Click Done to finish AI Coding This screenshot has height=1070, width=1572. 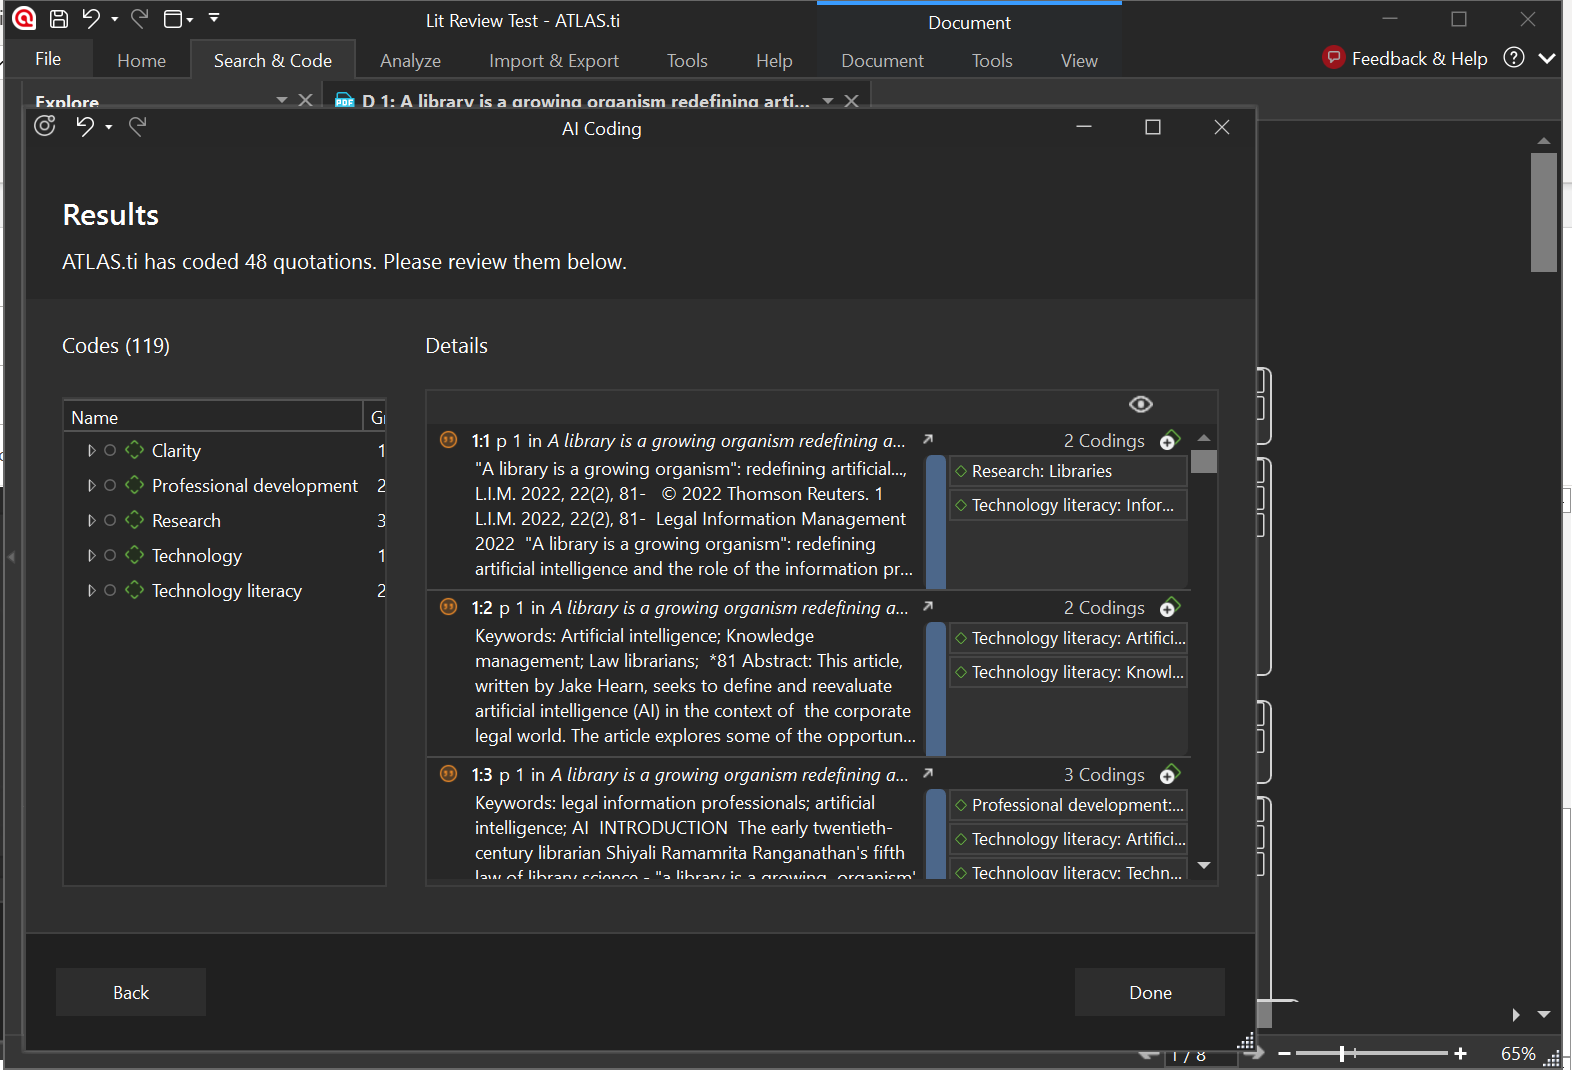point(1150,992)
